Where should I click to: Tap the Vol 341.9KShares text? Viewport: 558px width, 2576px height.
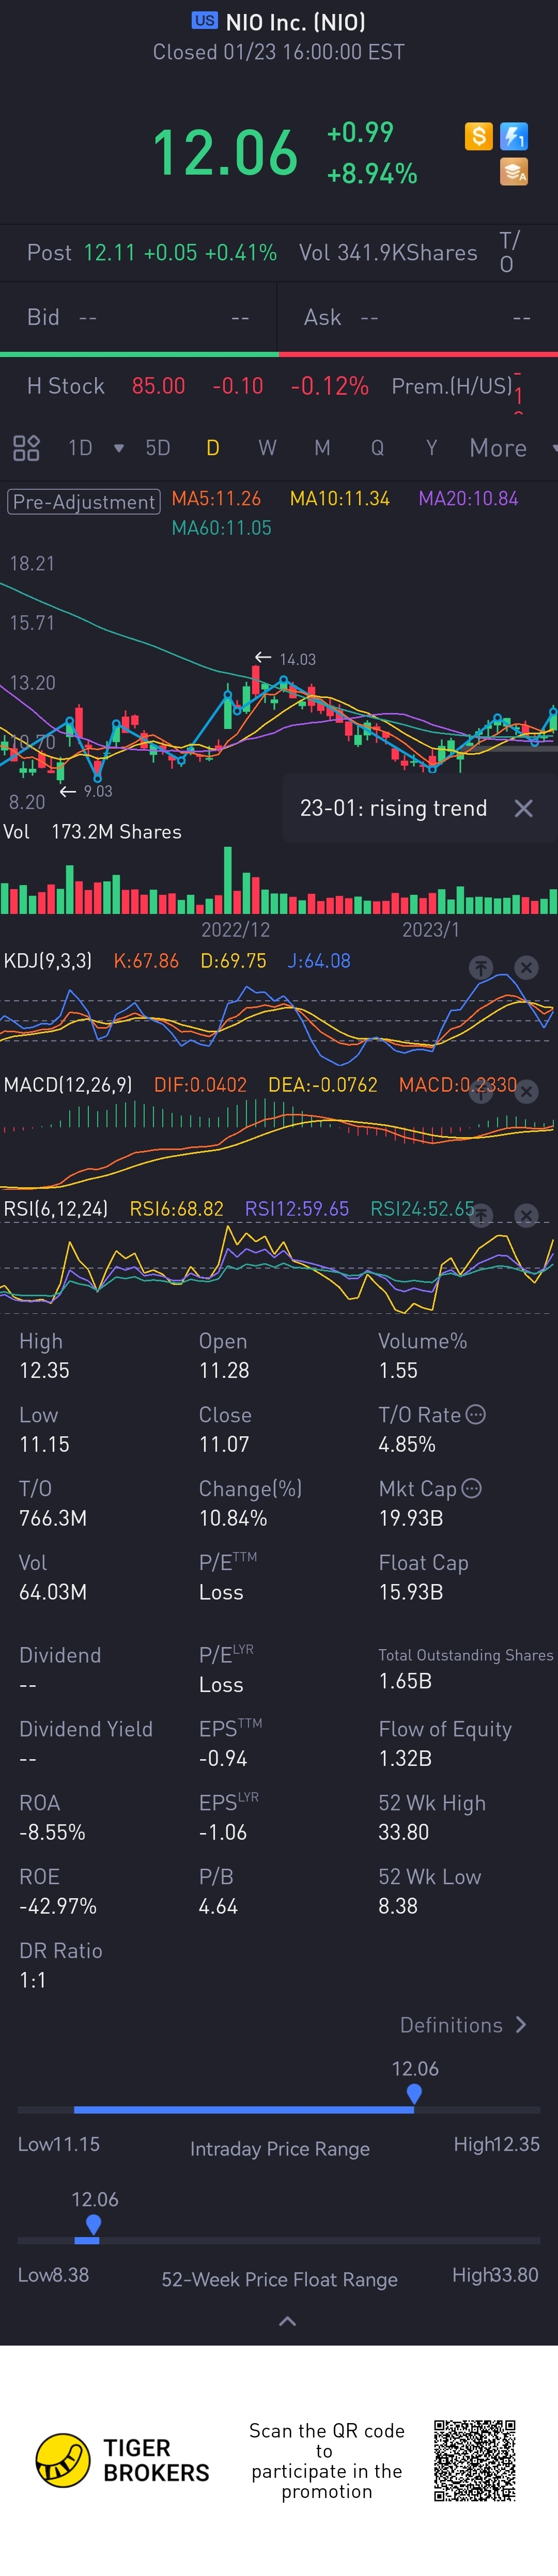pyautogui.click(x=388, y=252)
